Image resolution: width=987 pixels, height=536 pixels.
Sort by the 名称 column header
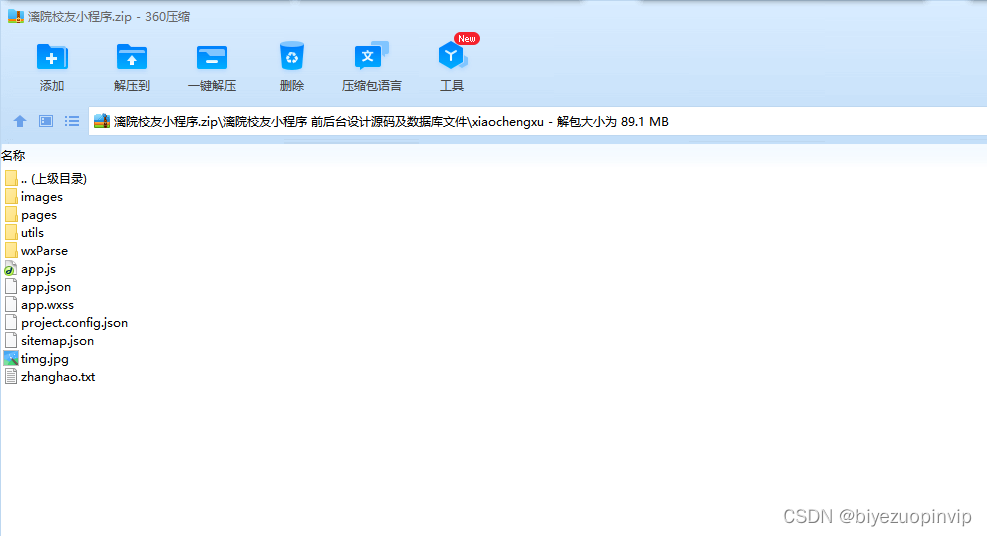[x=13, y=155]
